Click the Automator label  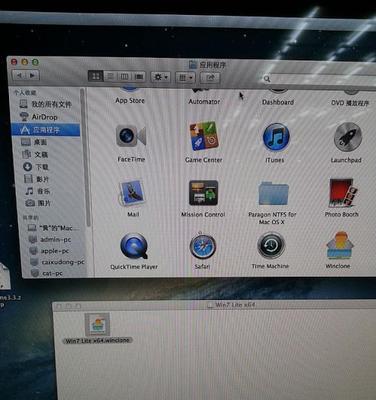204,101
